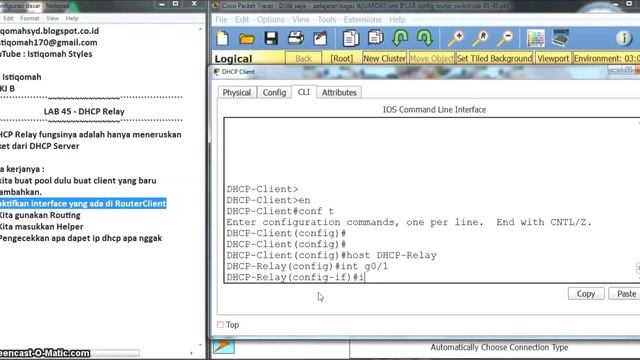Click the 'Kita gunakan Routing' line
640x360 pixels.
40,215
